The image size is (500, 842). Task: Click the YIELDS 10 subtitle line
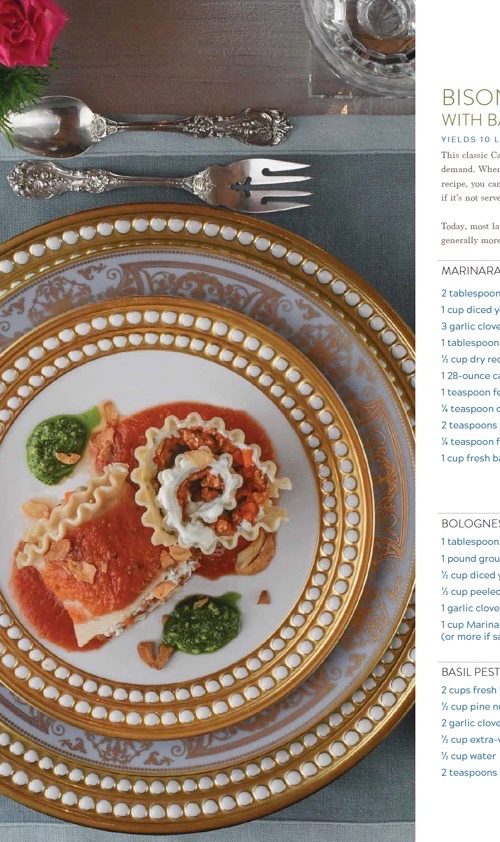click(x=470, y=139)
